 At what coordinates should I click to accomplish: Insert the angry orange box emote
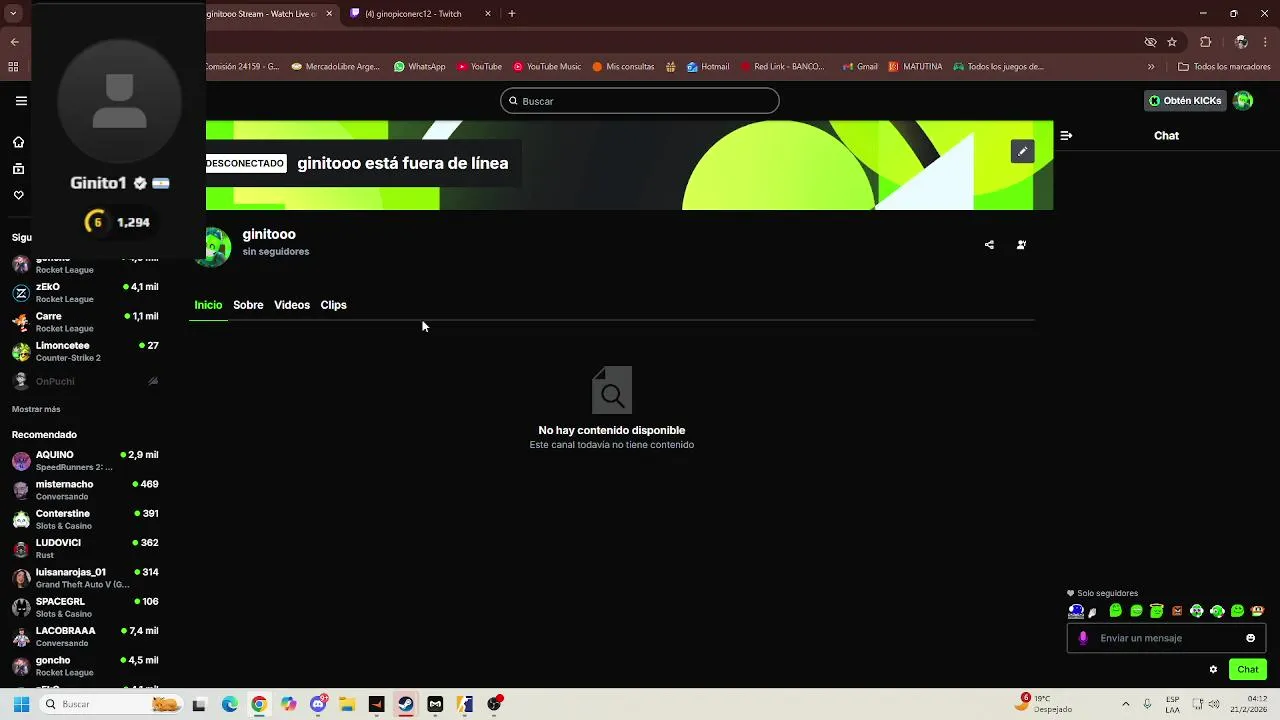tap(1177, 611)
